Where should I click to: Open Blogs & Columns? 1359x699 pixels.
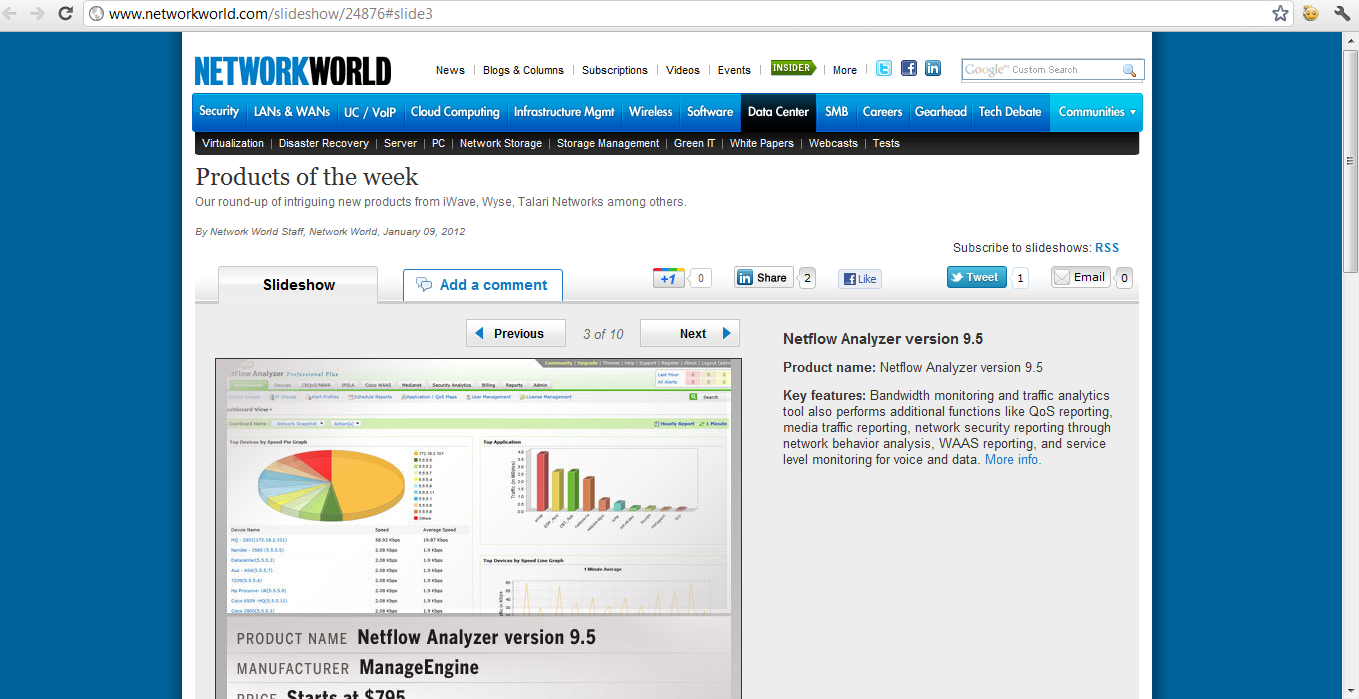[523, 70]
